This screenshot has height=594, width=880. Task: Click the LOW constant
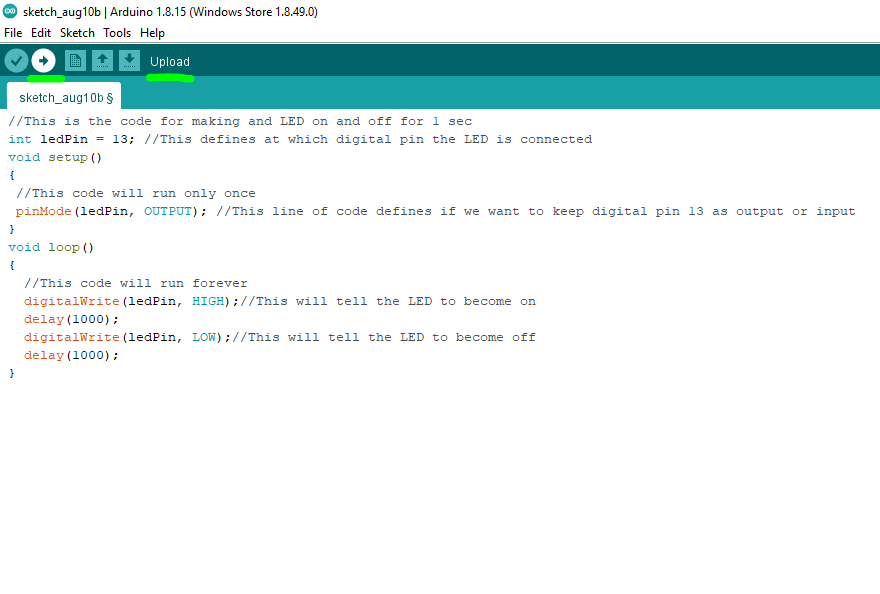[x=204, y=337]
